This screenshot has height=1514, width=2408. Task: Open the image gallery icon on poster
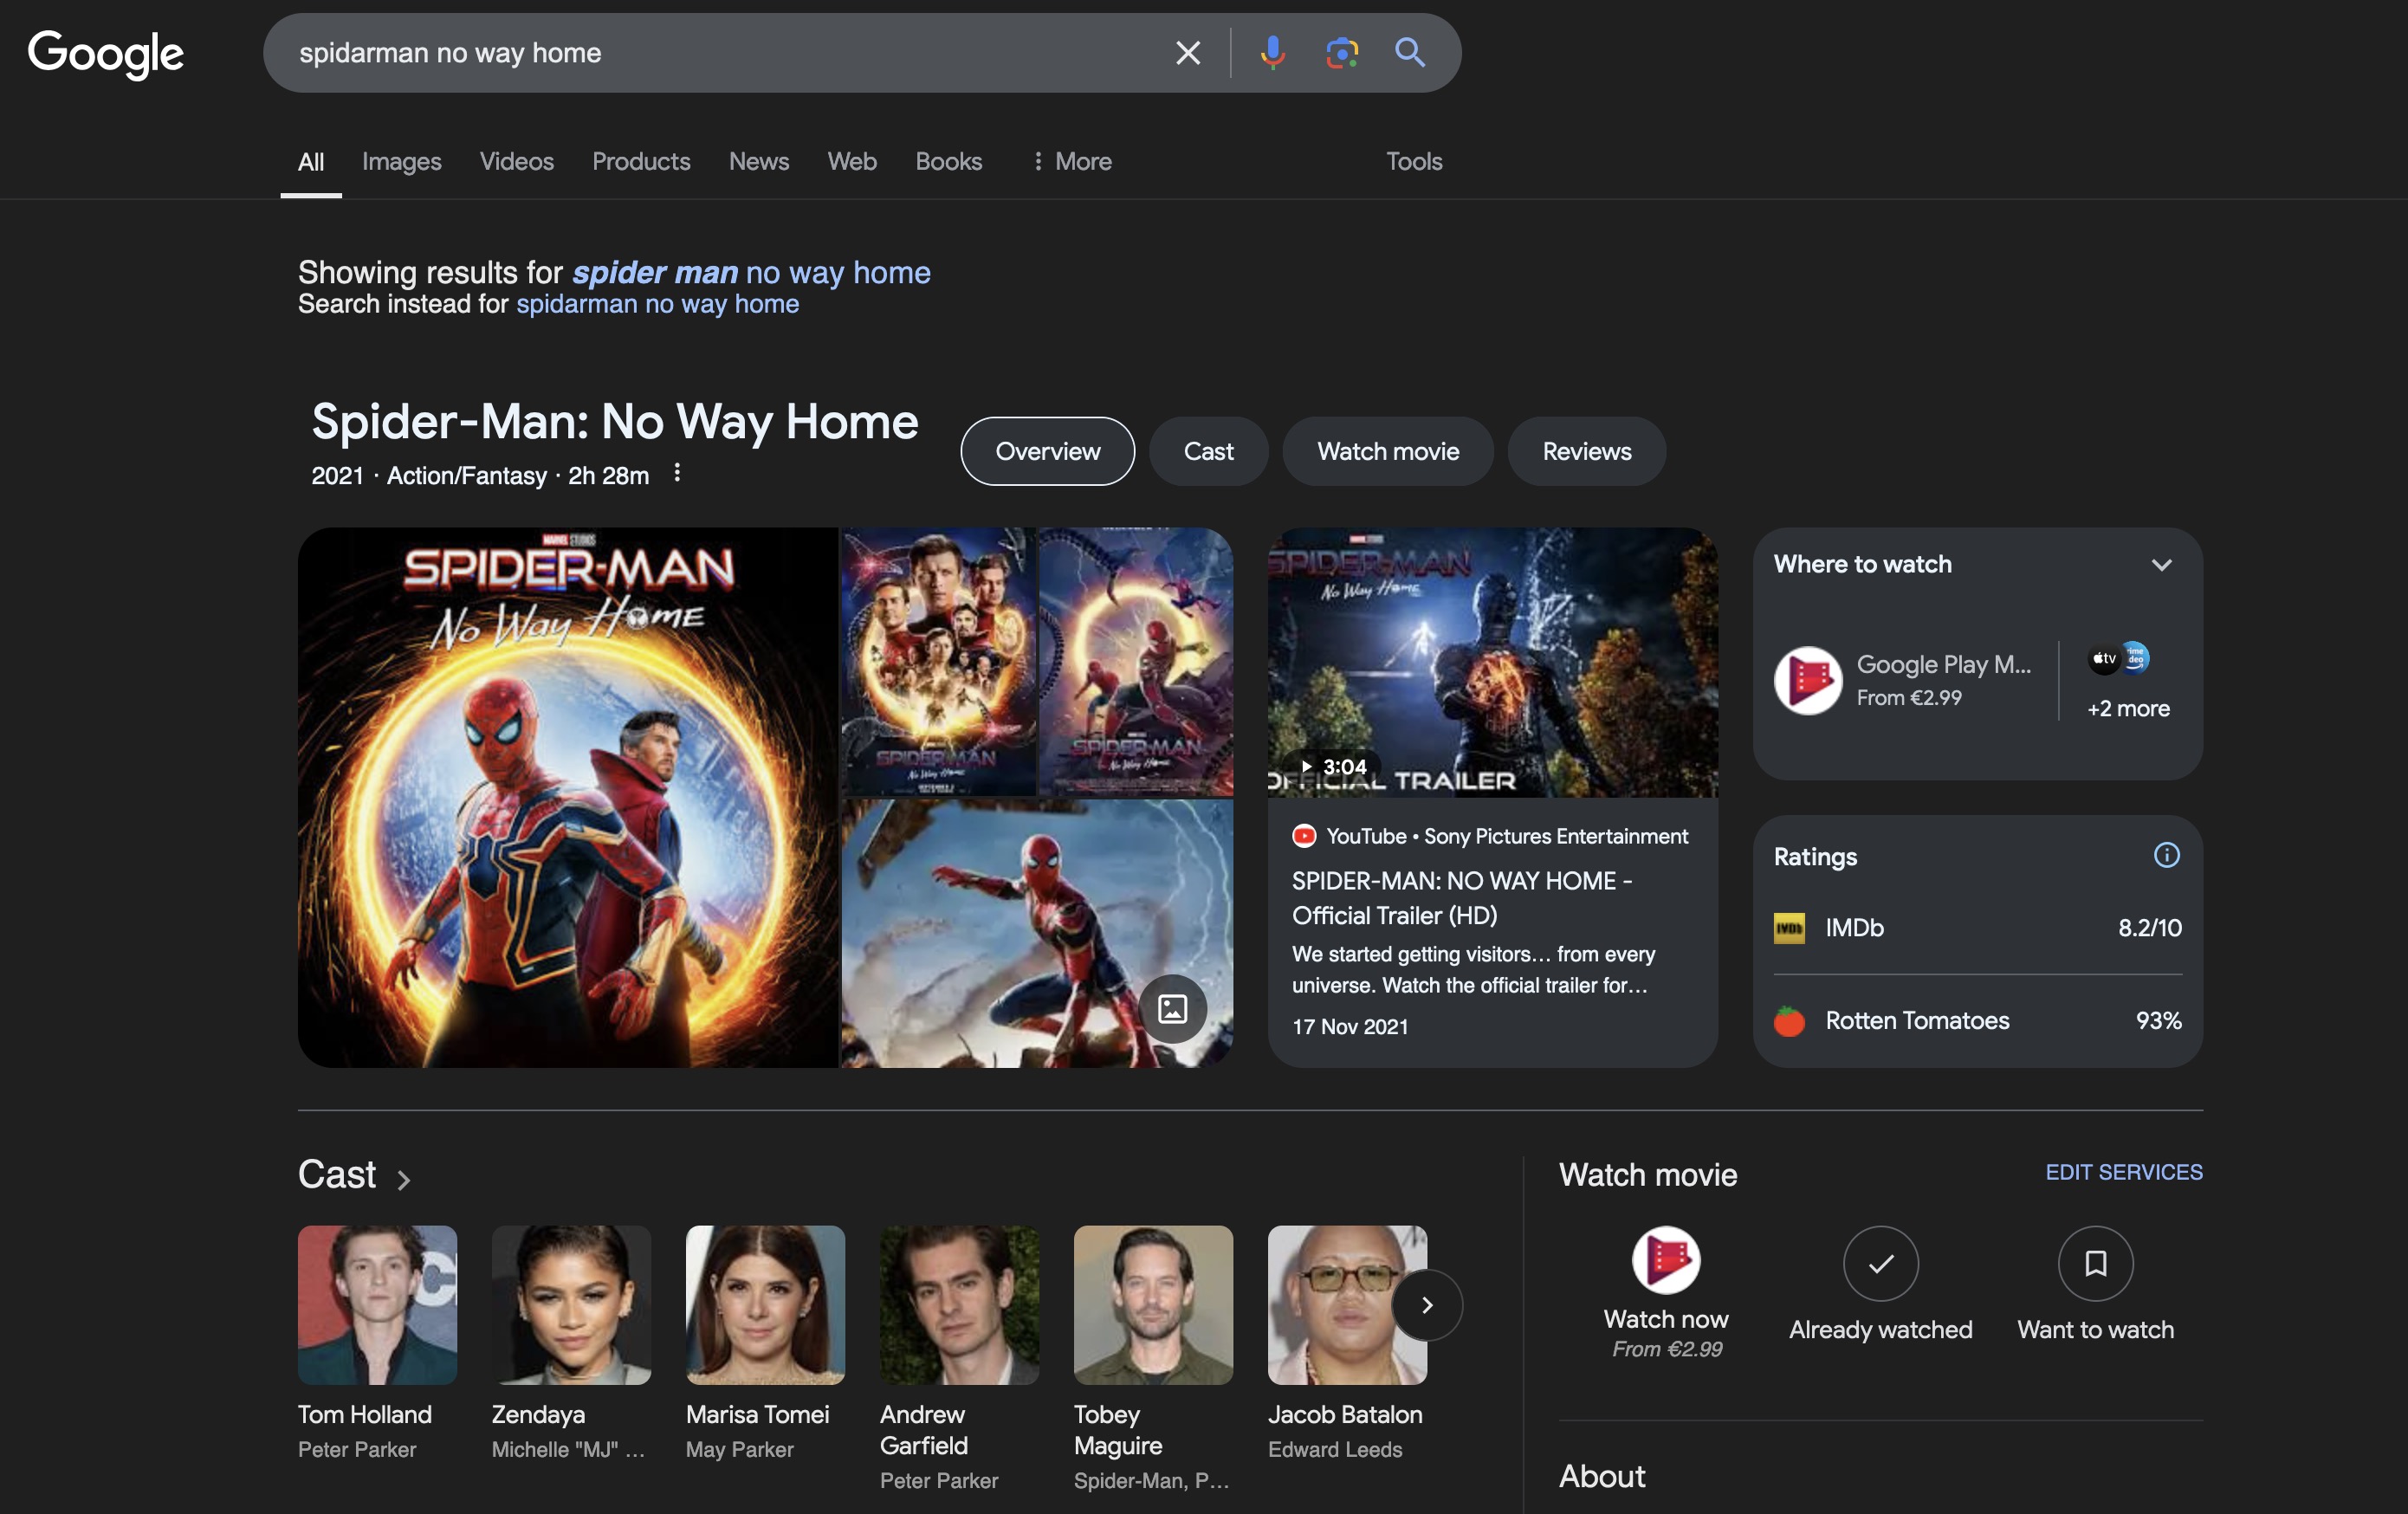[x=1172, y=1008]
